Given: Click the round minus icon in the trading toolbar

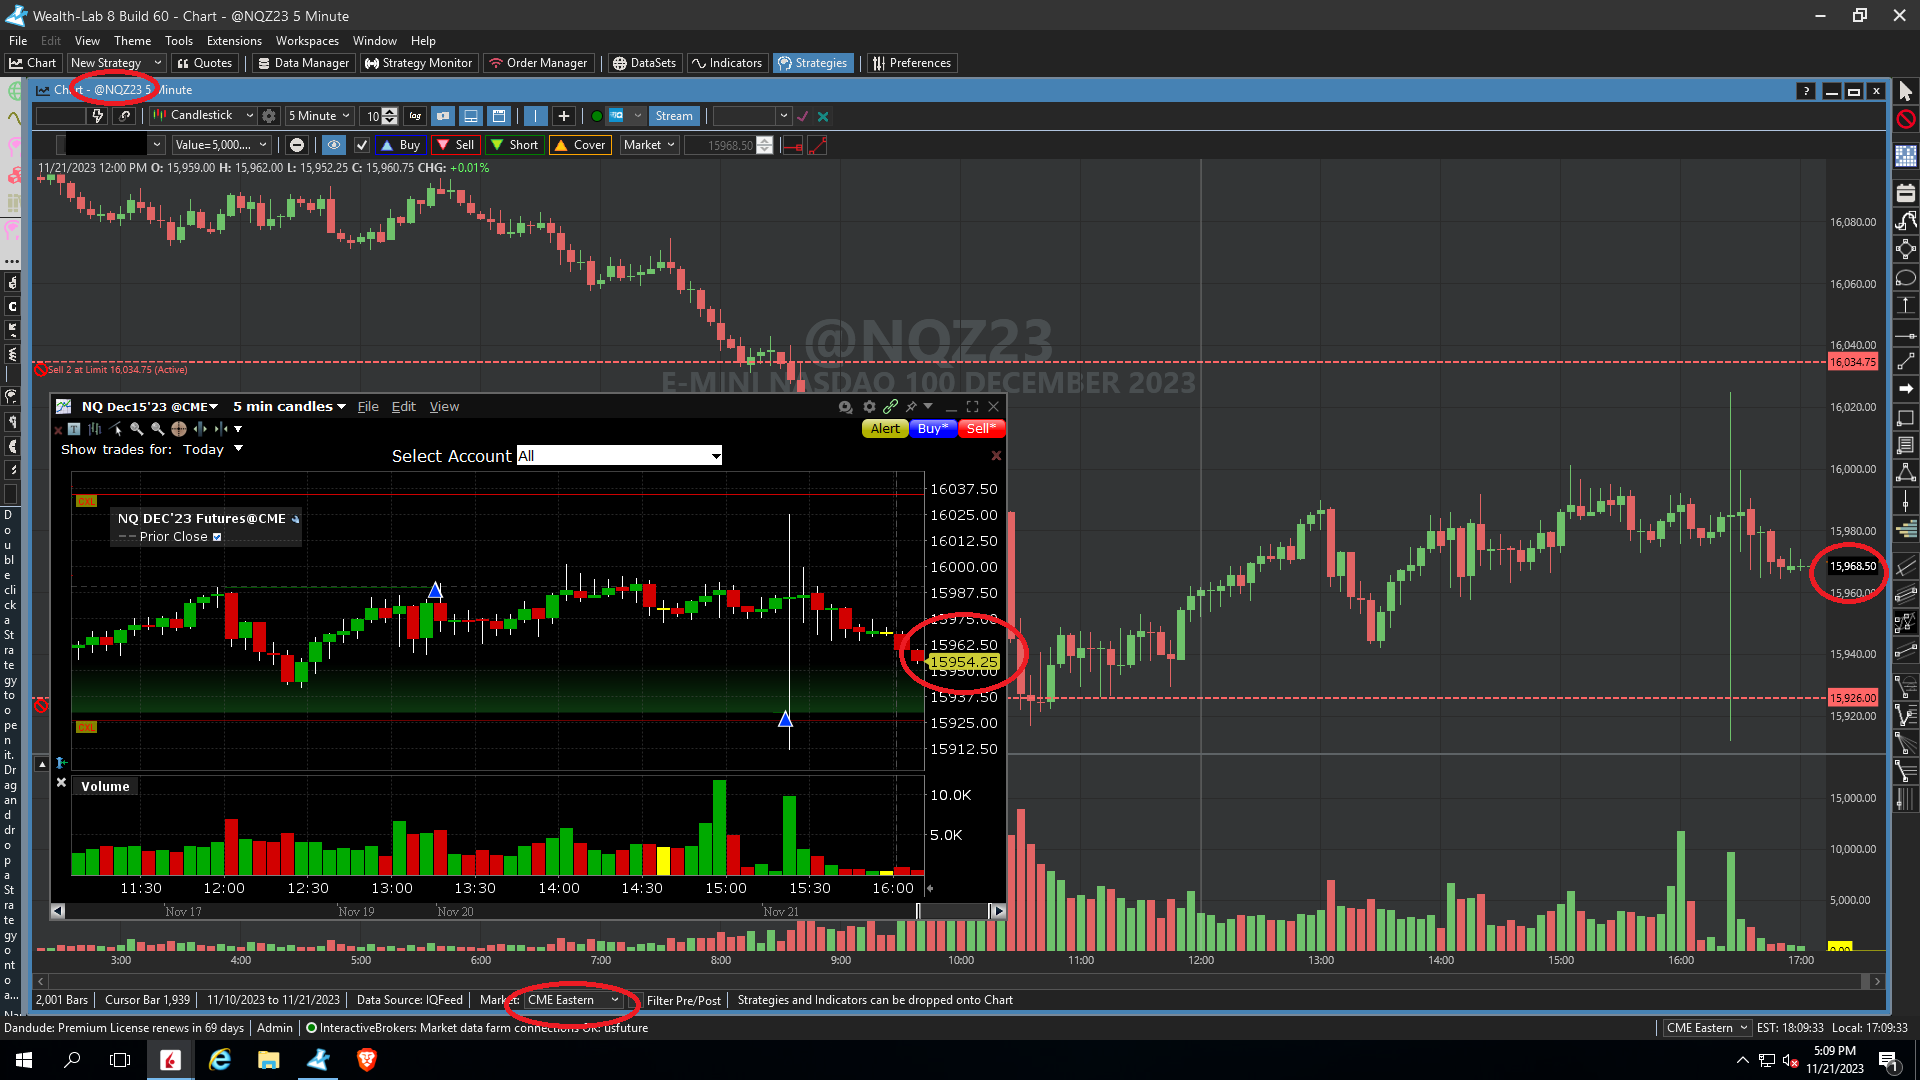Looking at the screenshot, I should [297, 145].
